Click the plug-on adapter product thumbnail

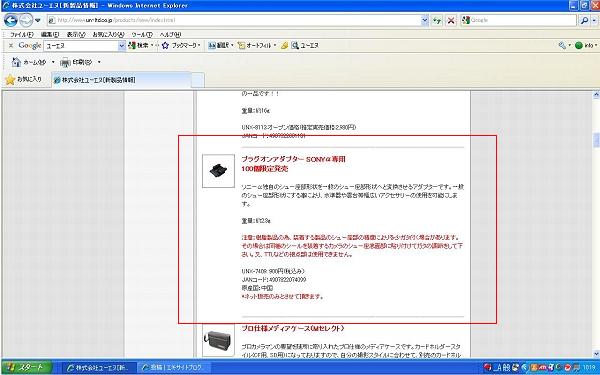[x=218, y=171]
